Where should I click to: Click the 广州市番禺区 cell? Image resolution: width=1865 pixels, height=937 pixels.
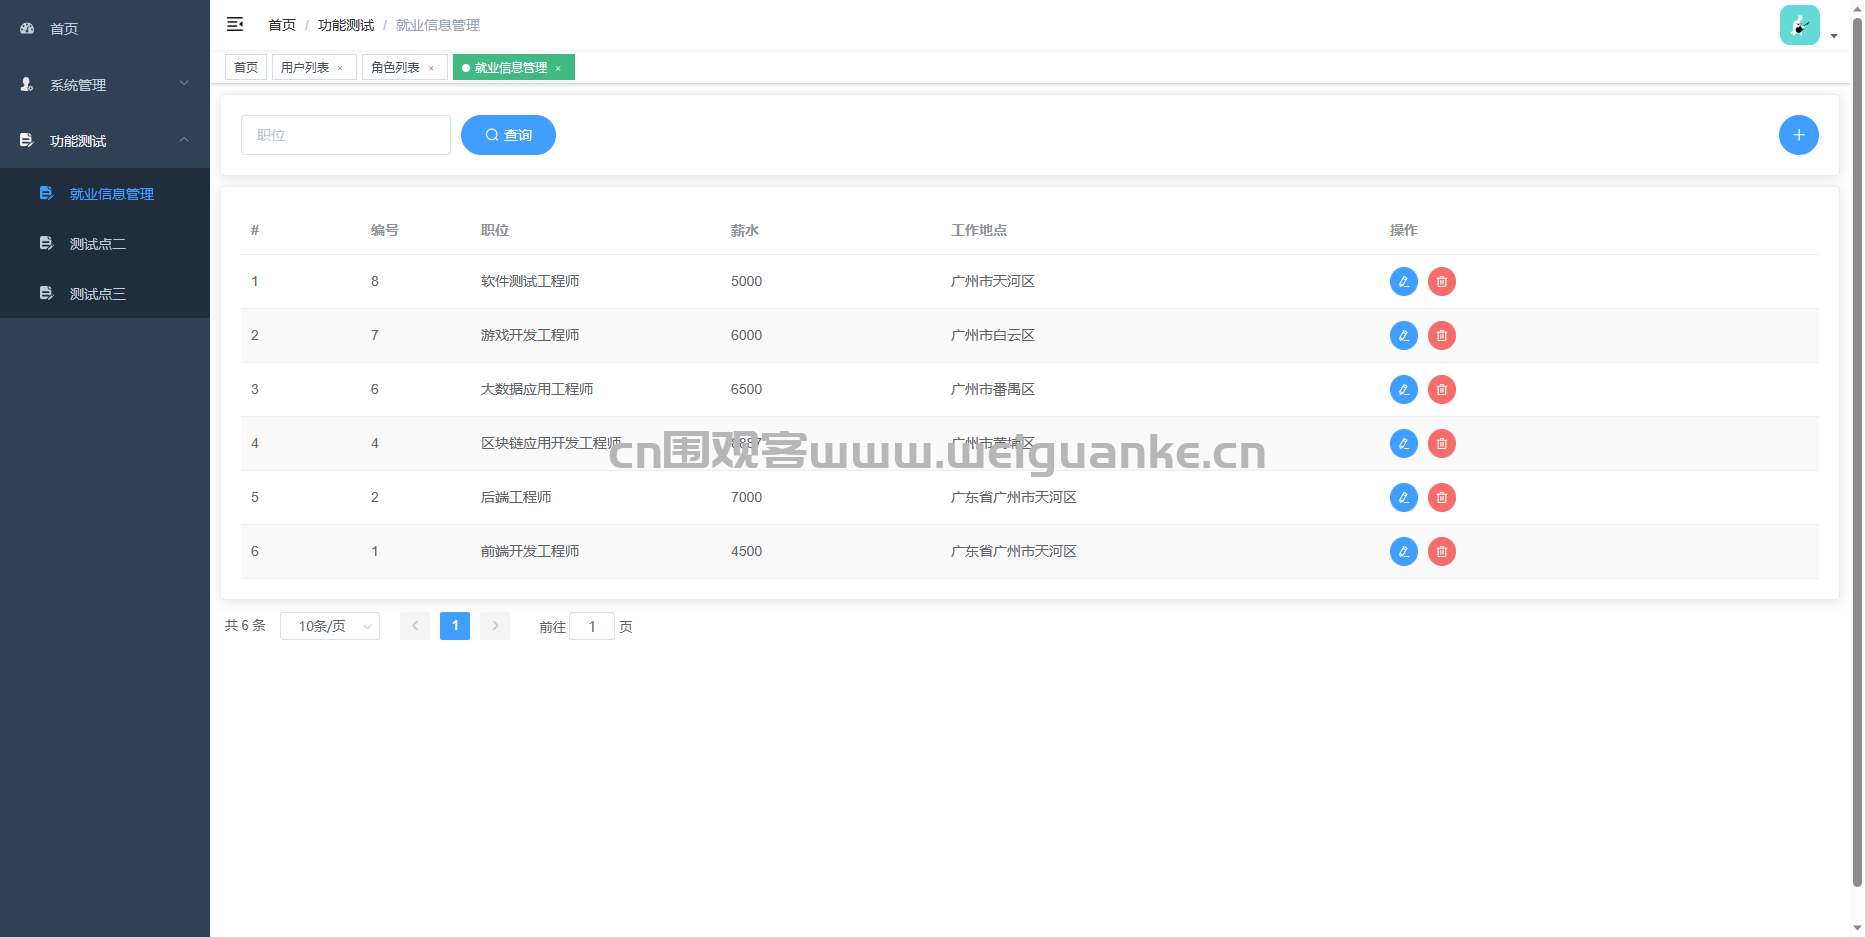993,389
